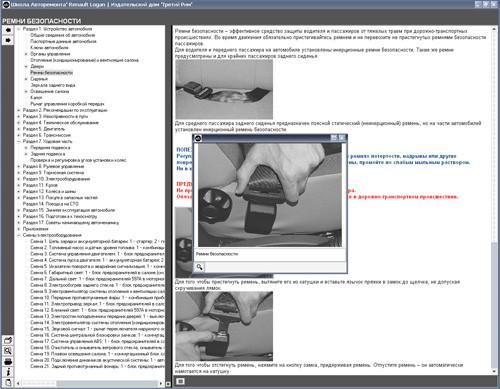Zoom the popup image with magnifier icon

[199, 267]
